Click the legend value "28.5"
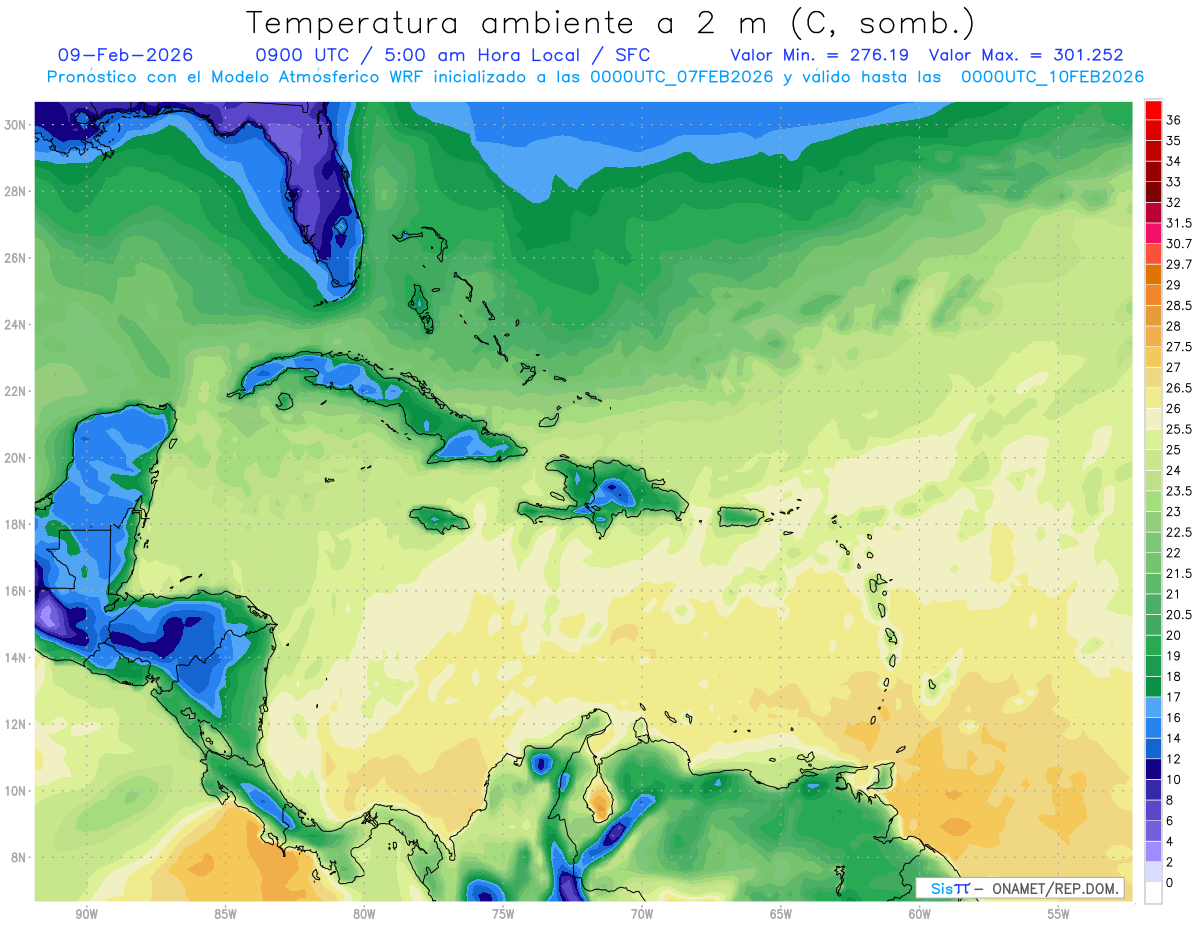This screenshot has width=1200, height=927. 1179,305
